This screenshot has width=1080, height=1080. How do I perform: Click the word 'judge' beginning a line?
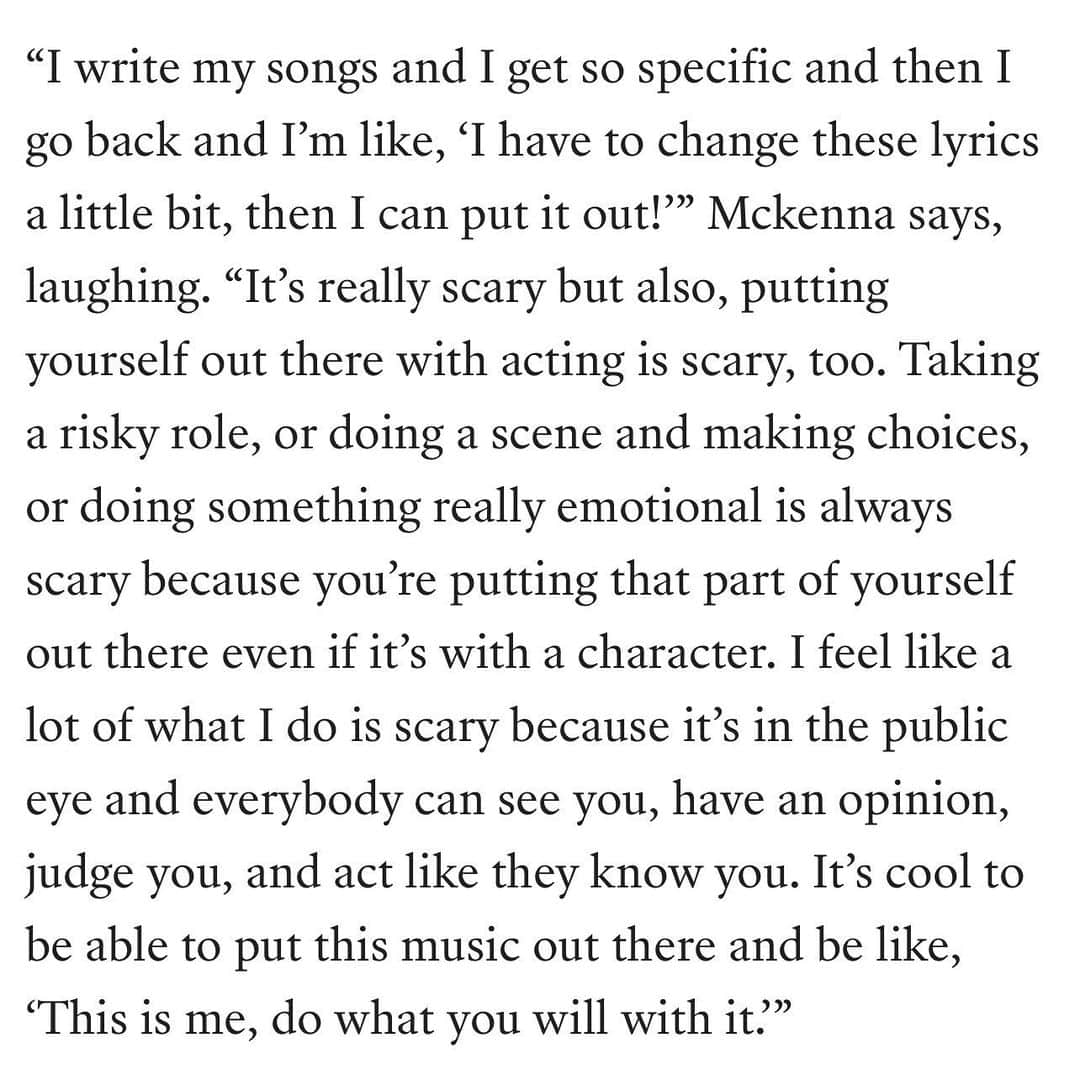point(80,875)
